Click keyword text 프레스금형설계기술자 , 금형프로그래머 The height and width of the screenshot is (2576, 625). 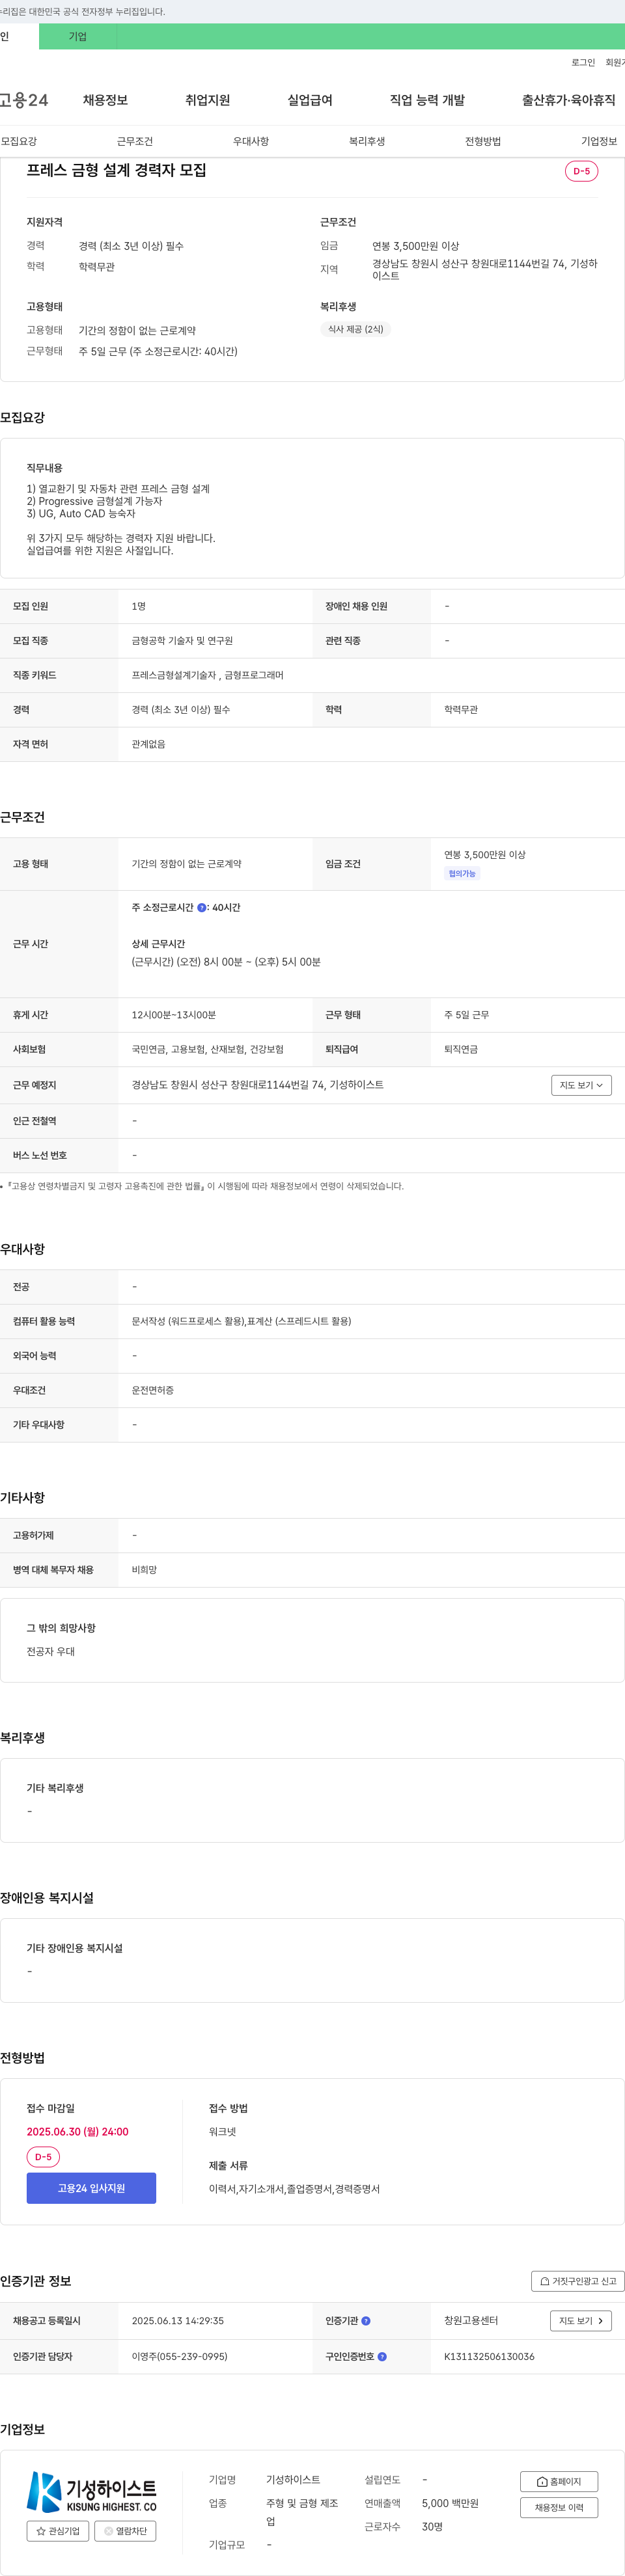(x=207, y=675)
